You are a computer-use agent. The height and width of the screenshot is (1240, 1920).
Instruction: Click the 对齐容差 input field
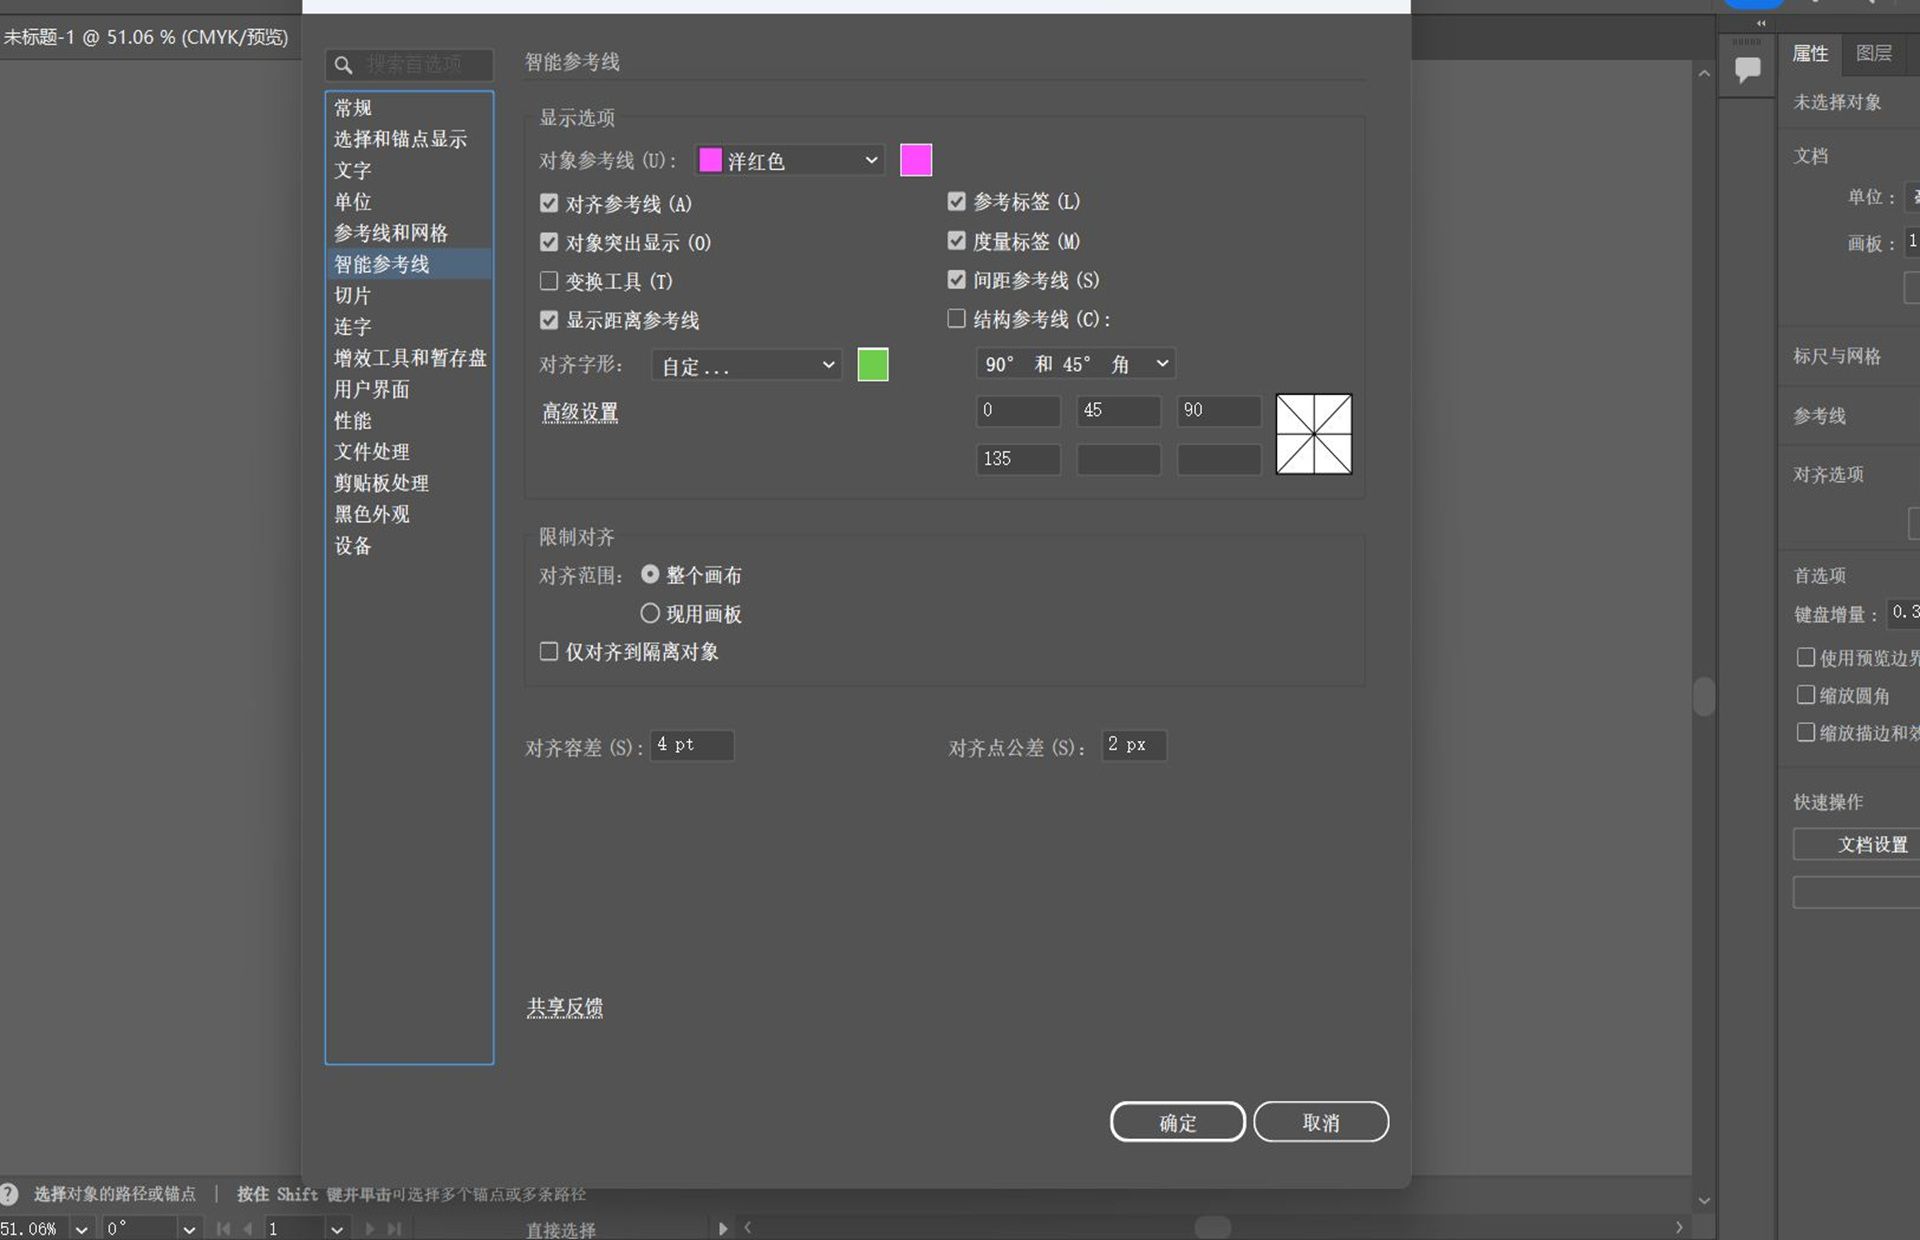click(x=691, y=745)
